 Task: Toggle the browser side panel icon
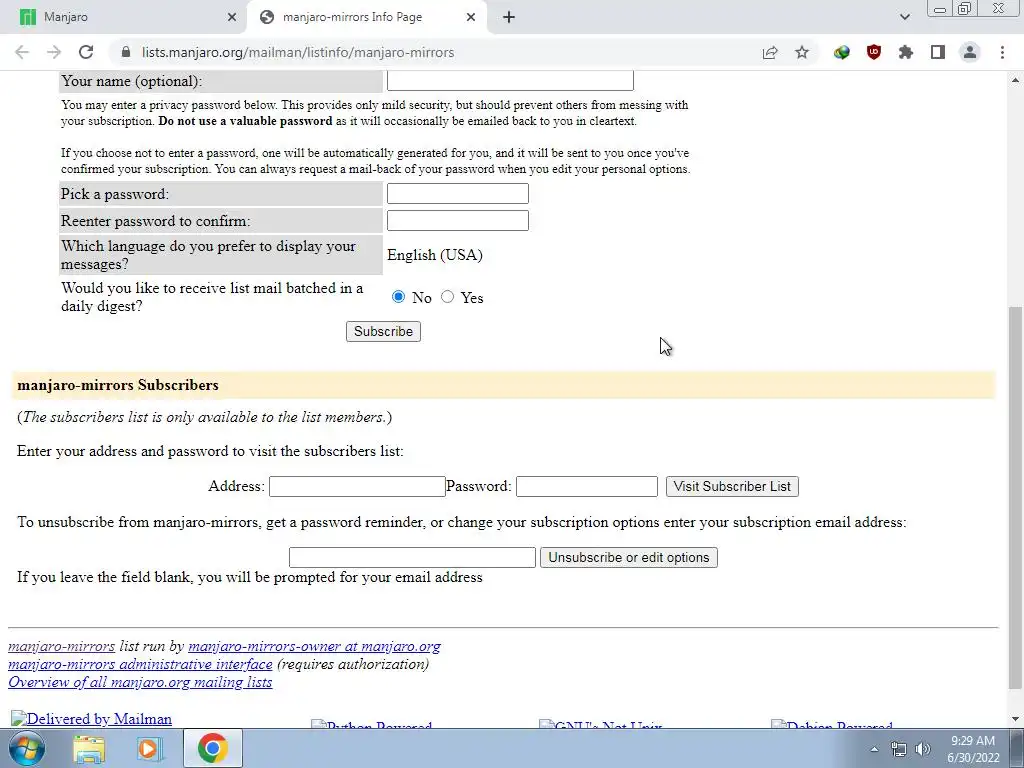tap(938, 52)
